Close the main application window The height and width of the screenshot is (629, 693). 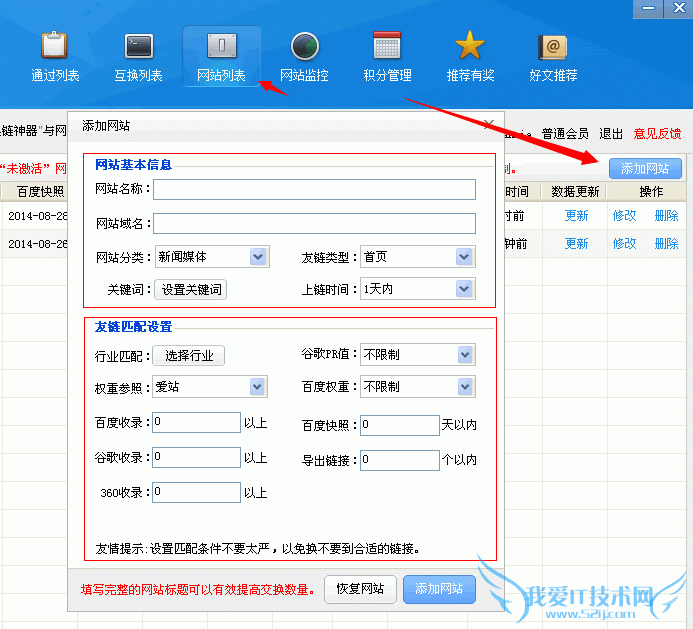coord(679,8)
